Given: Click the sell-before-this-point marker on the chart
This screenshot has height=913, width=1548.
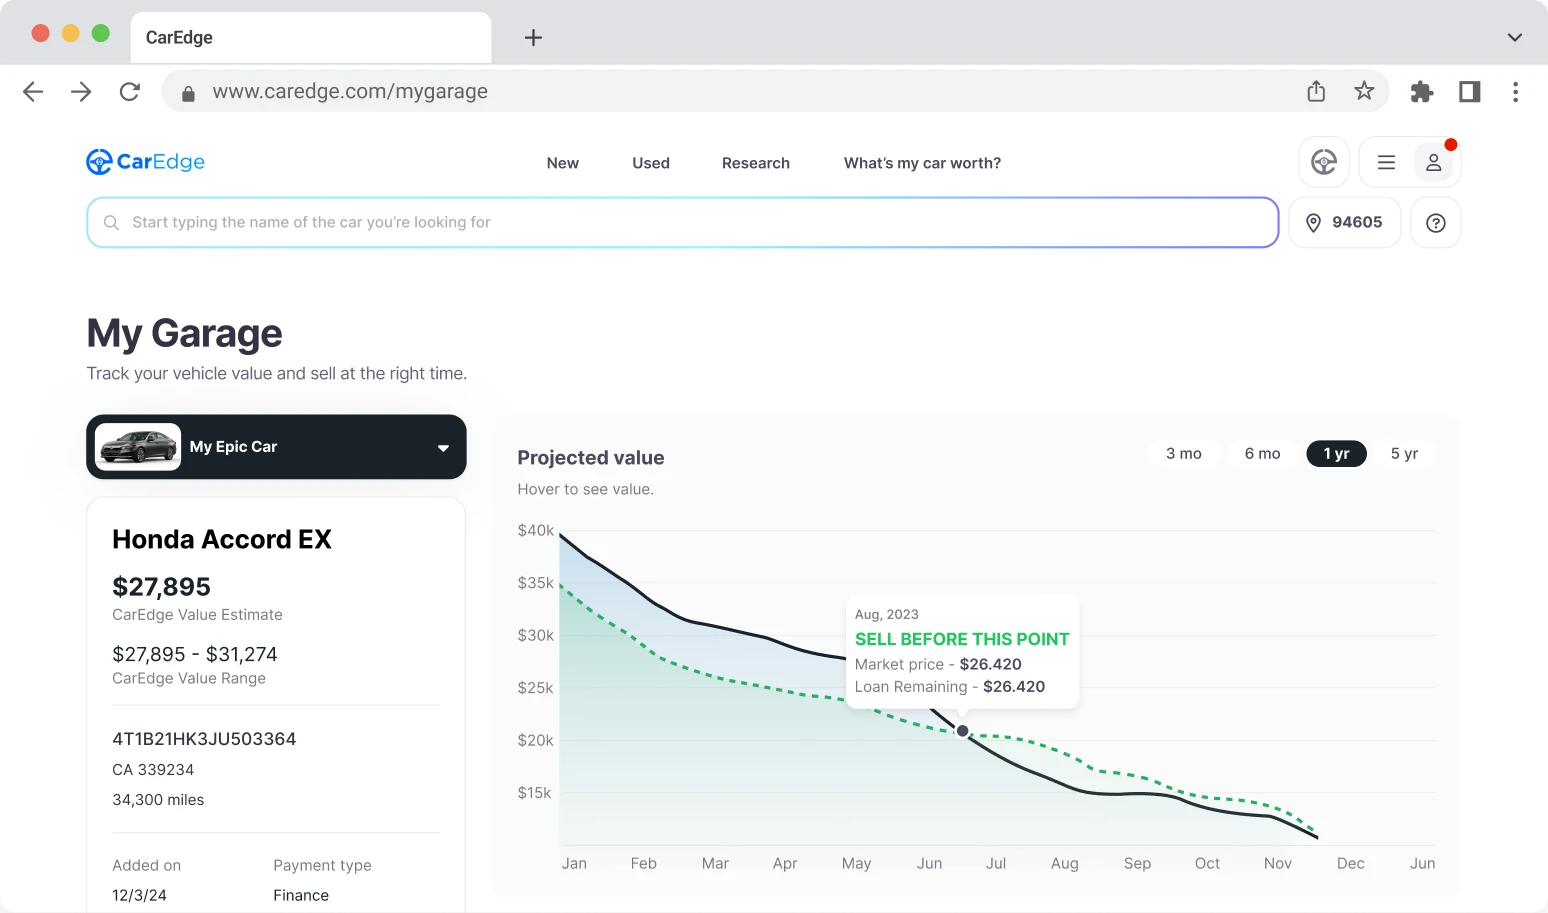Looking at the screenshot, I should [961, 731].
